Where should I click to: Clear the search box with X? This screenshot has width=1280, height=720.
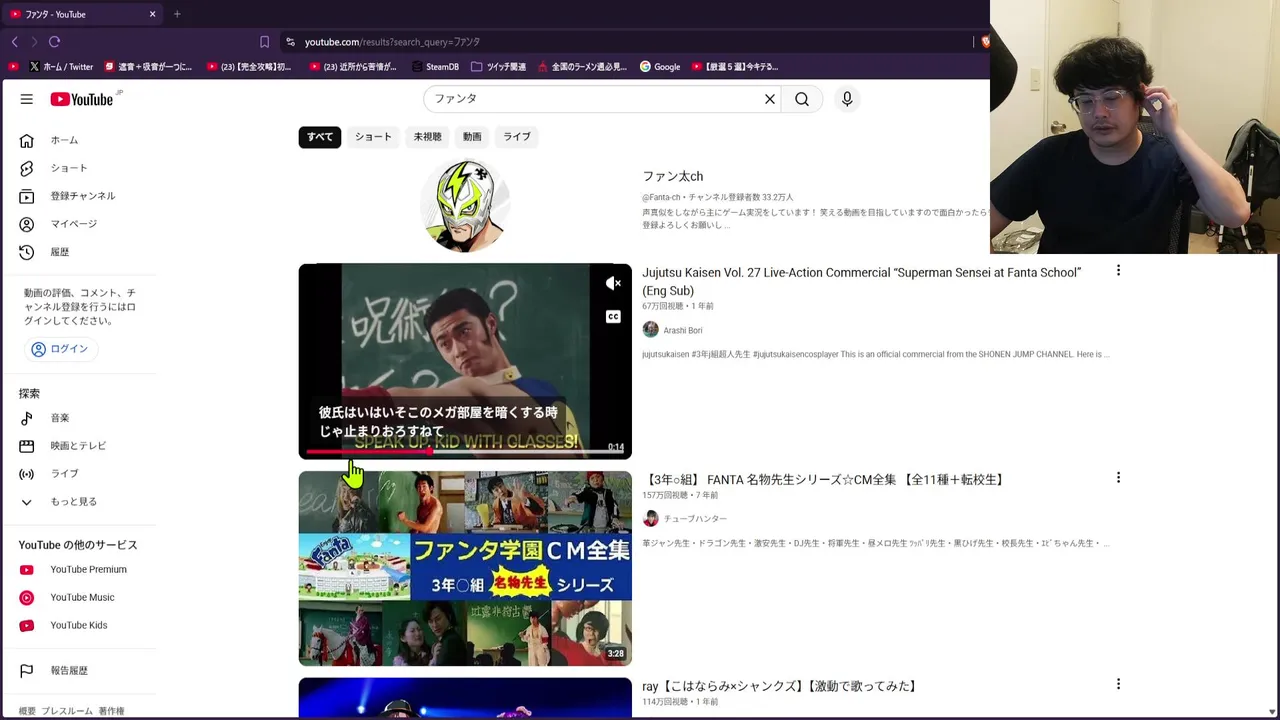[770, 99]
